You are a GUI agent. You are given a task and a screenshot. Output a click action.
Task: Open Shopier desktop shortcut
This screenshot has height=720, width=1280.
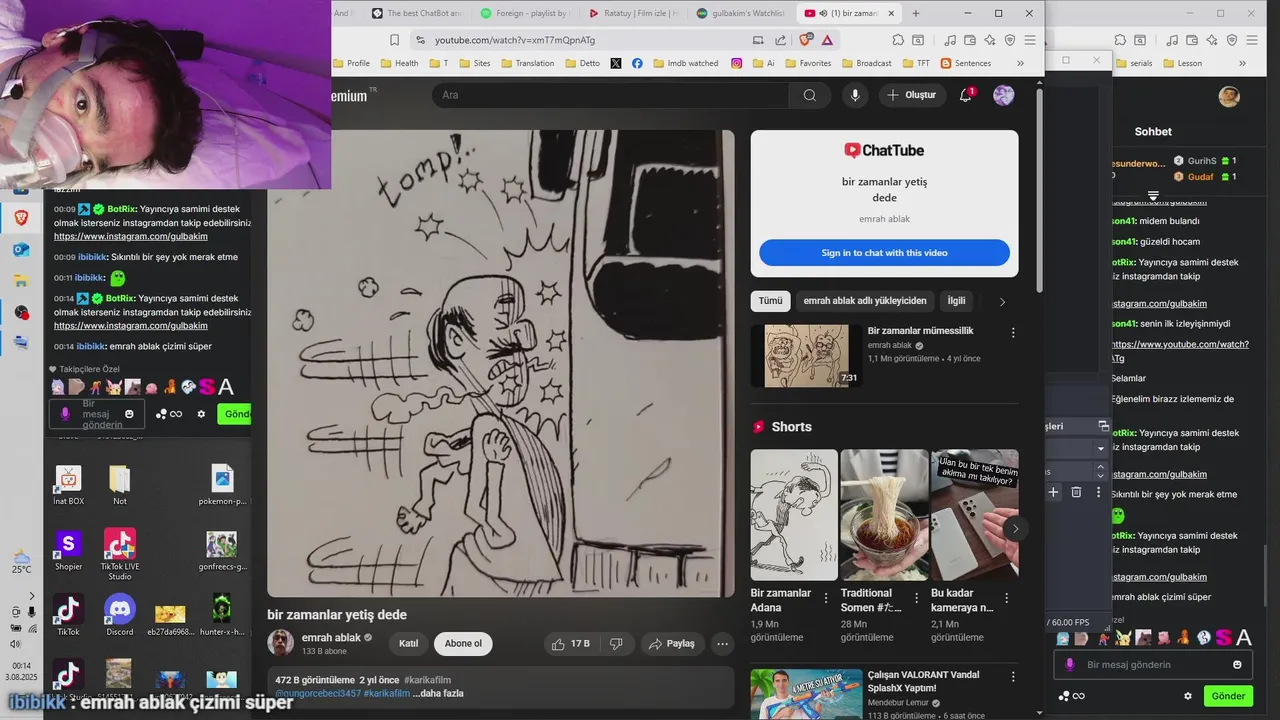68,551
